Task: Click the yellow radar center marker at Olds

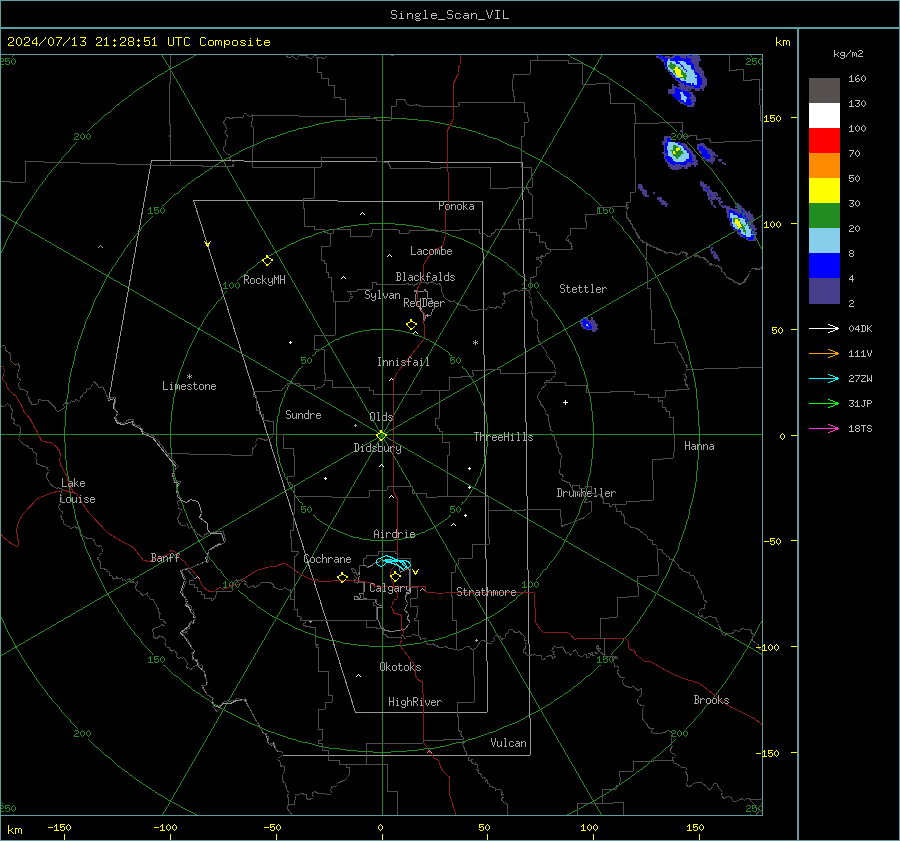Action: (x=381, y=436)
